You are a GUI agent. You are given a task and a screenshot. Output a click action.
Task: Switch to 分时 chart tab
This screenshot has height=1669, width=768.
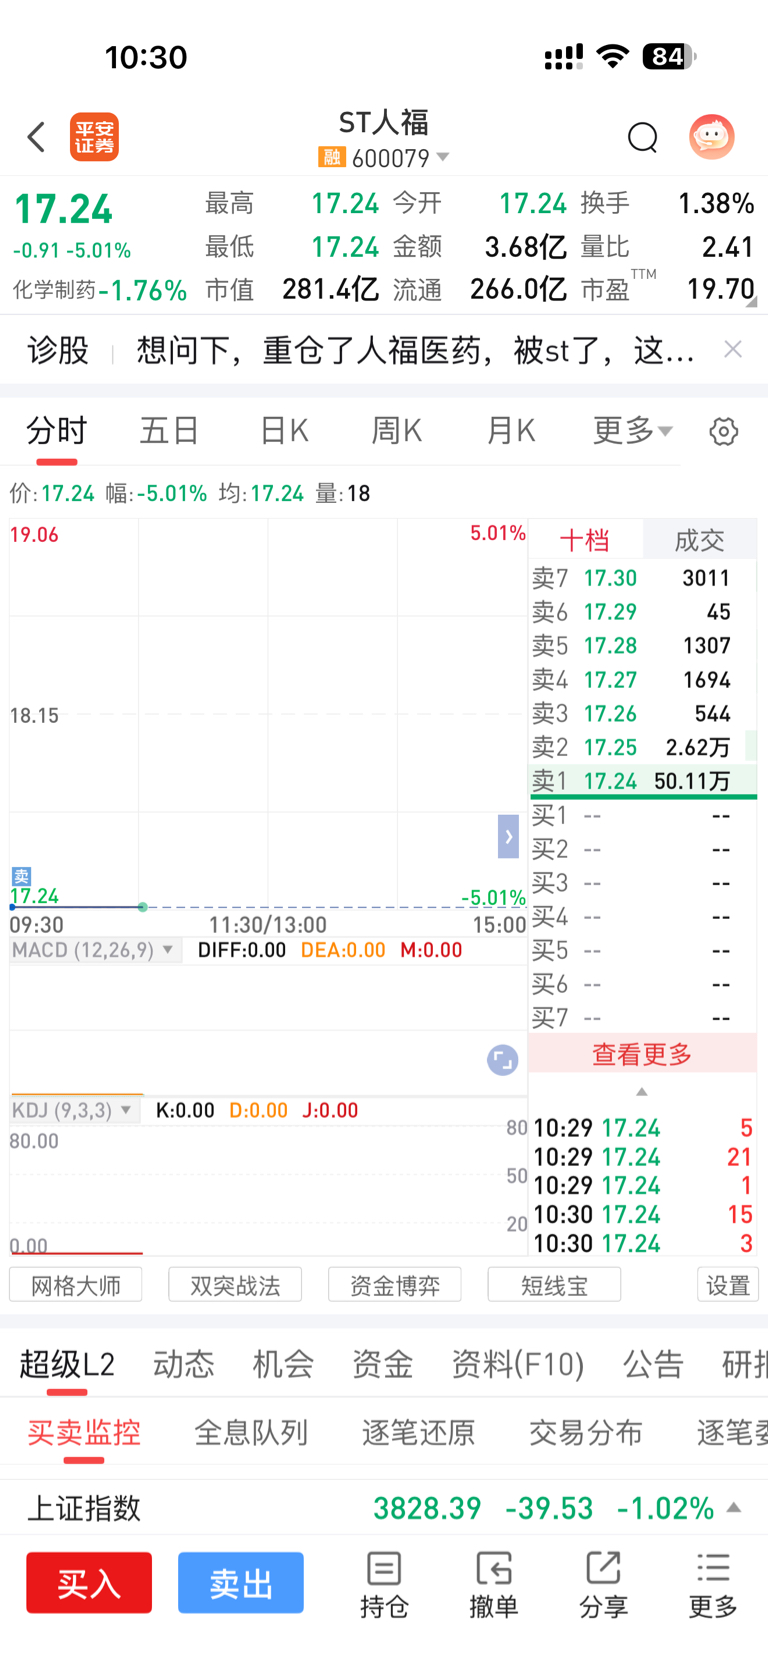[x=57, y=431]
